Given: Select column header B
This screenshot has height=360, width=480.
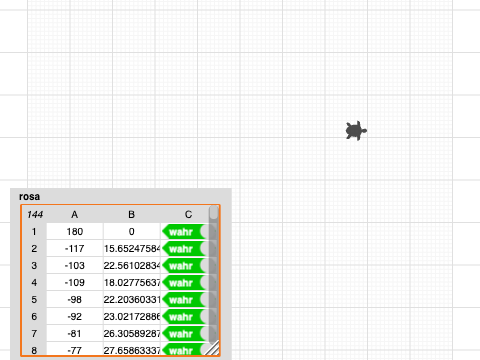Looking at the screenshot, I should coord(132,214).
